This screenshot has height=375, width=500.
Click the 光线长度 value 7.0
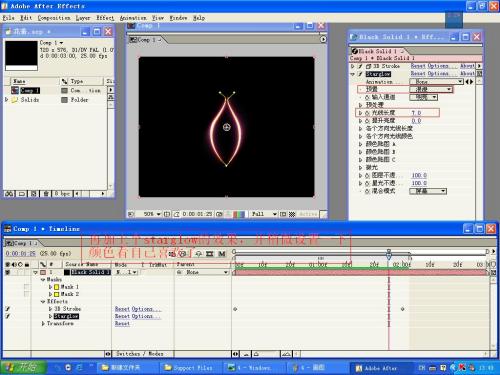click(x=416, y=113)
